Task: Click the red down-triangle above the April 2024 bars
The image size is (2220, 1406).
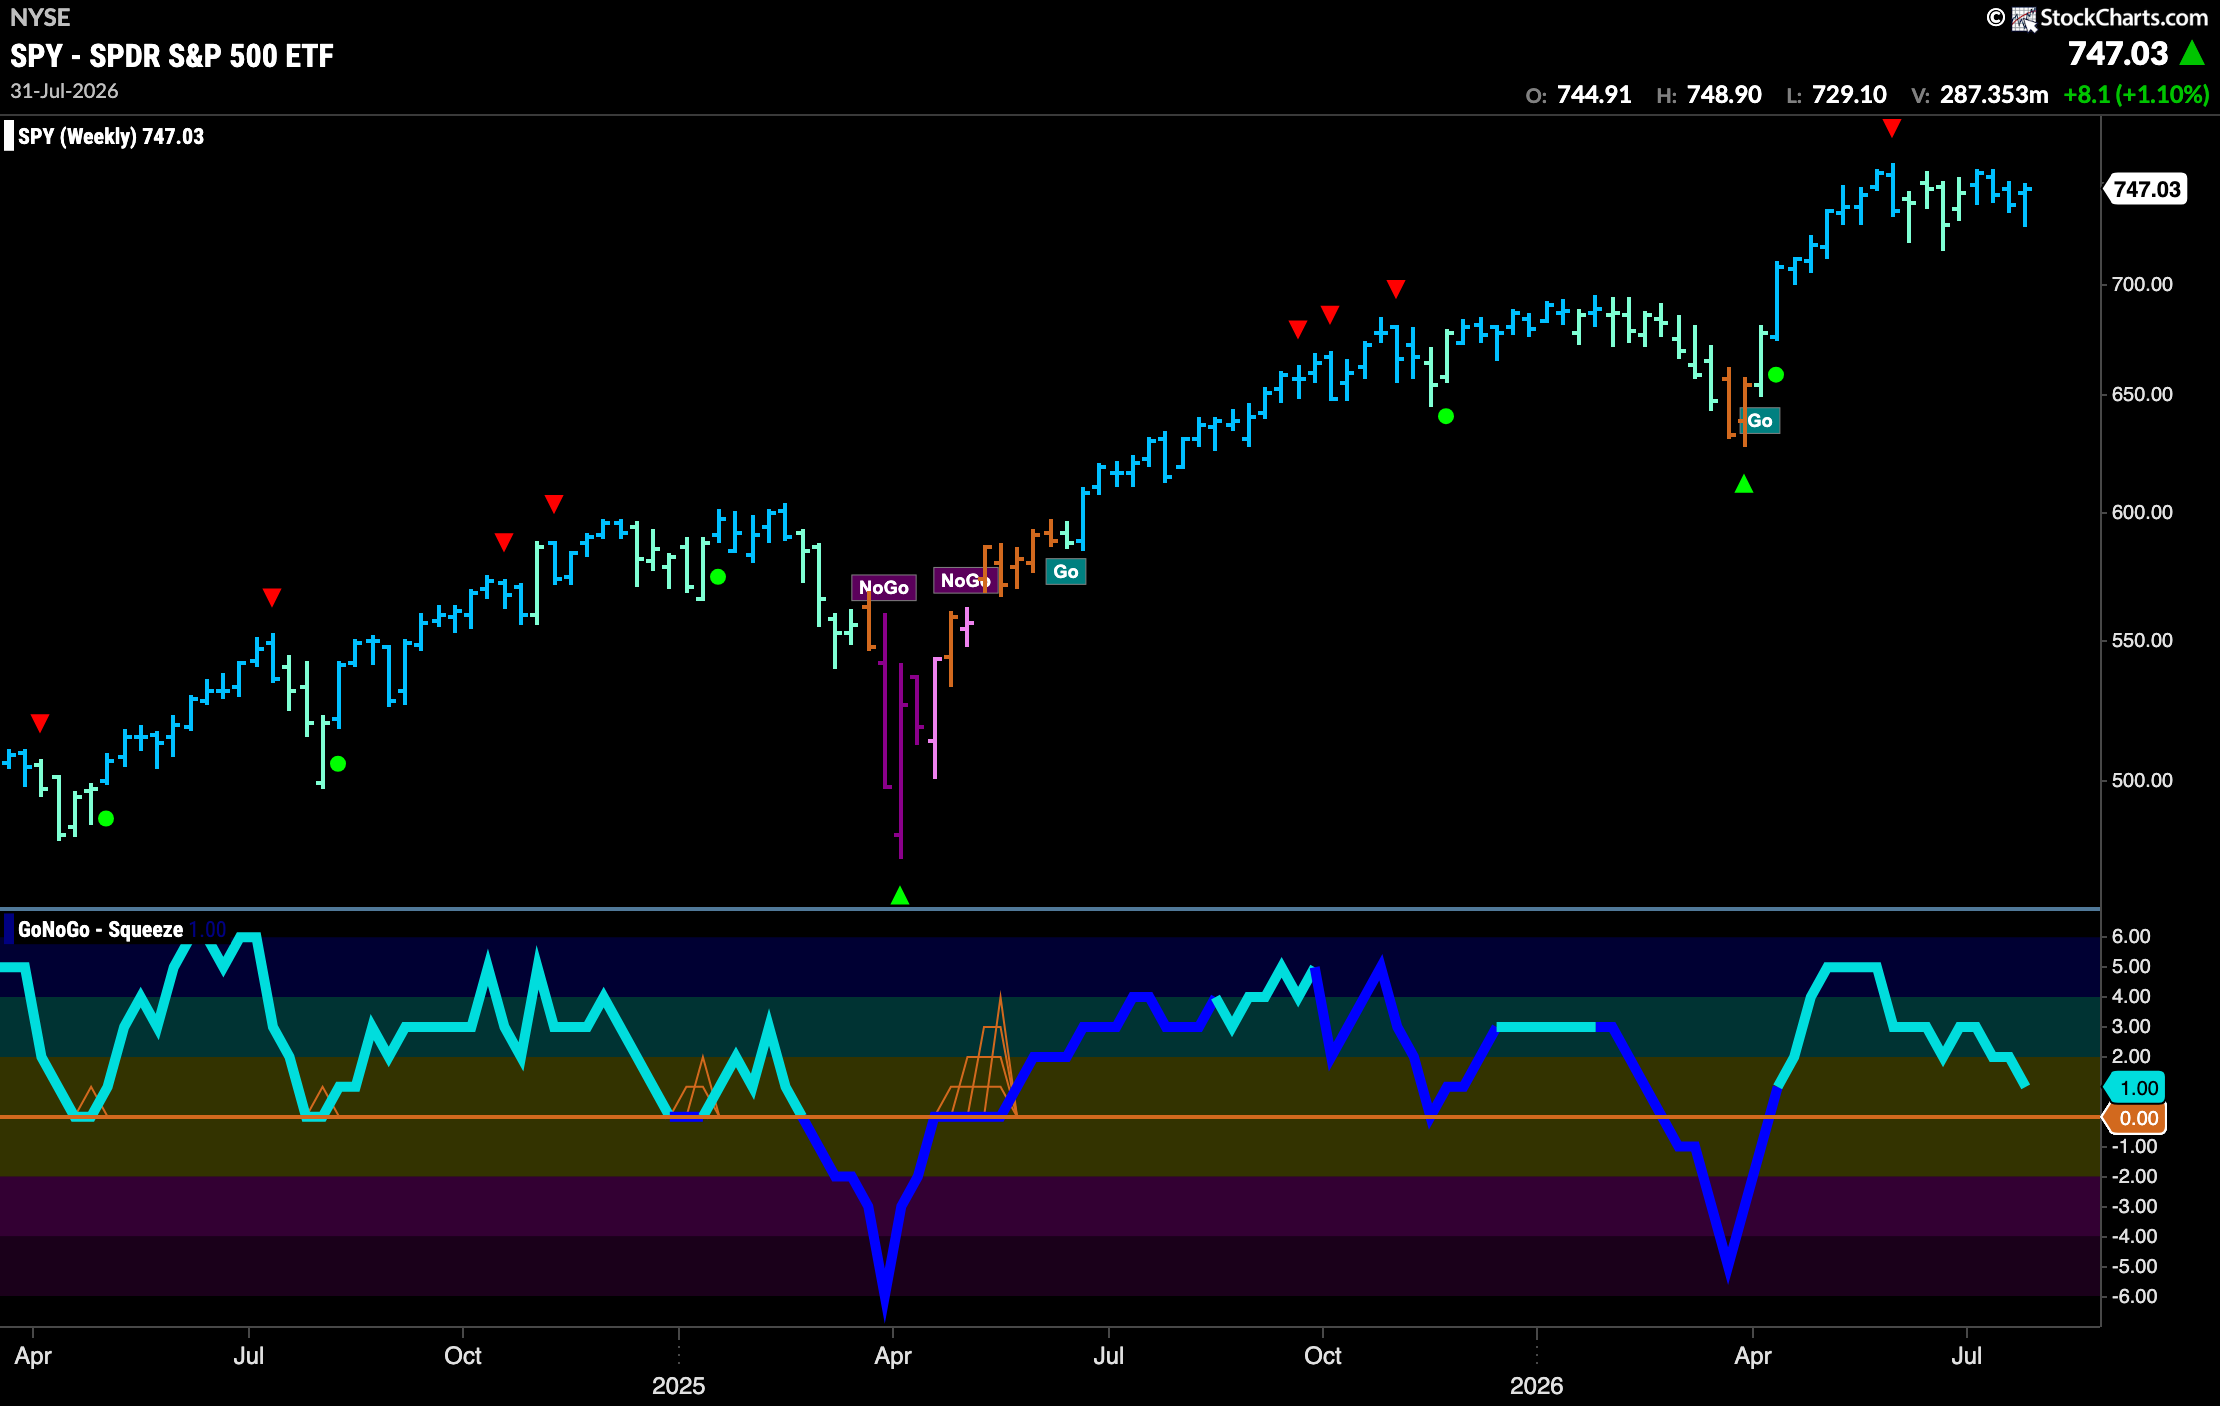Action: pos(40,723)
